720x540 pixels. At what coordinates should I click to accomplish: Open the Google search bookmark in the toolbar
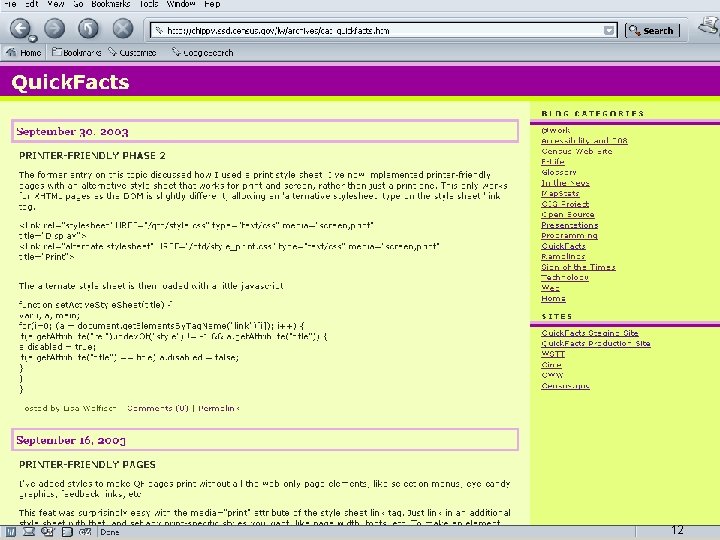coord(202,53)
